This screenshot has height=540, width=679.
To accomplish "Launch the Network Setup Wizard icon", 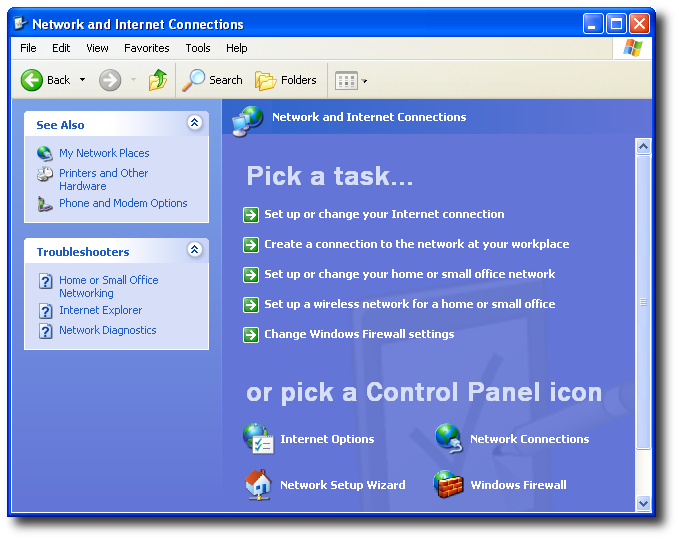I will (x=258, y=485).
